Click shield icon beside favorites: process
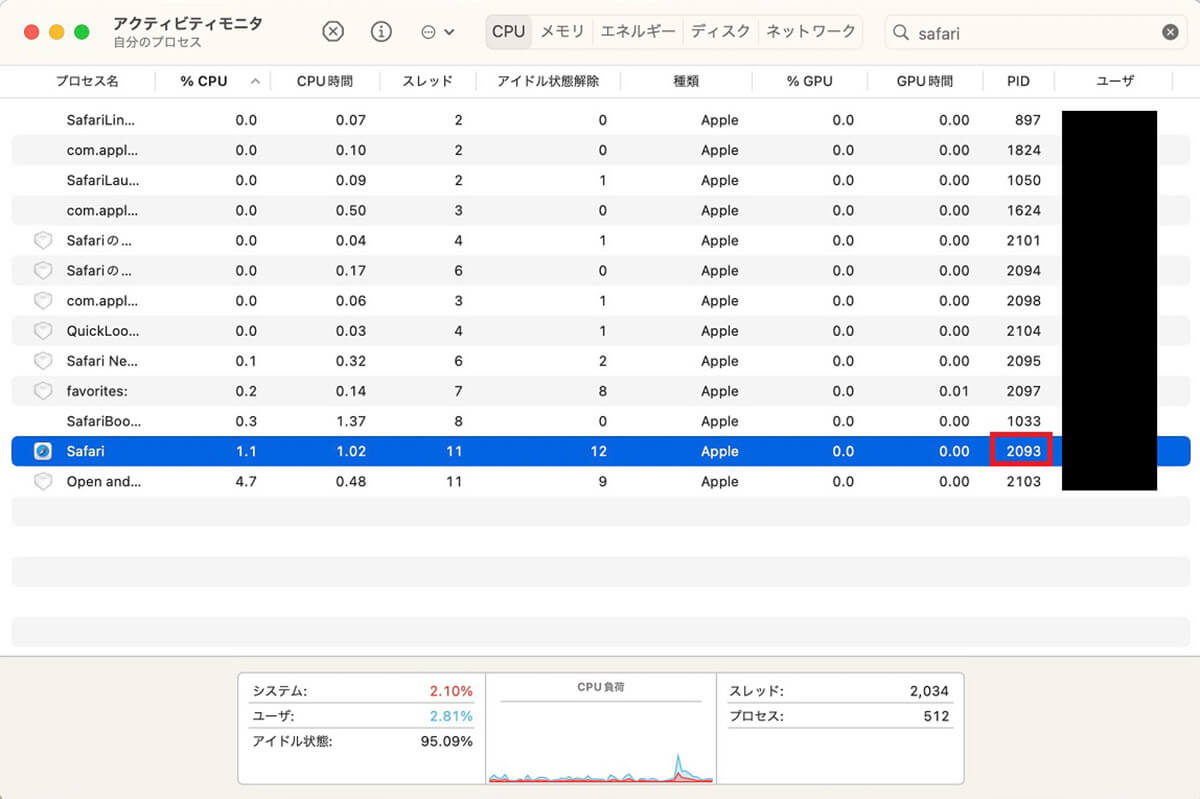The width and height of the screenshot is (1200, 799). [43, 390]
